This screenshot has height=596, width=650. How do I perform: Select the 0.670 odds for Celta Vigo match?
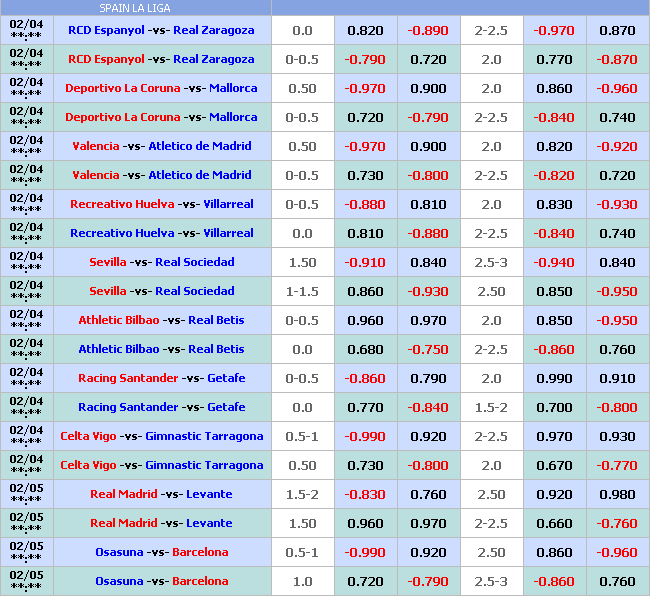point(554,465)
